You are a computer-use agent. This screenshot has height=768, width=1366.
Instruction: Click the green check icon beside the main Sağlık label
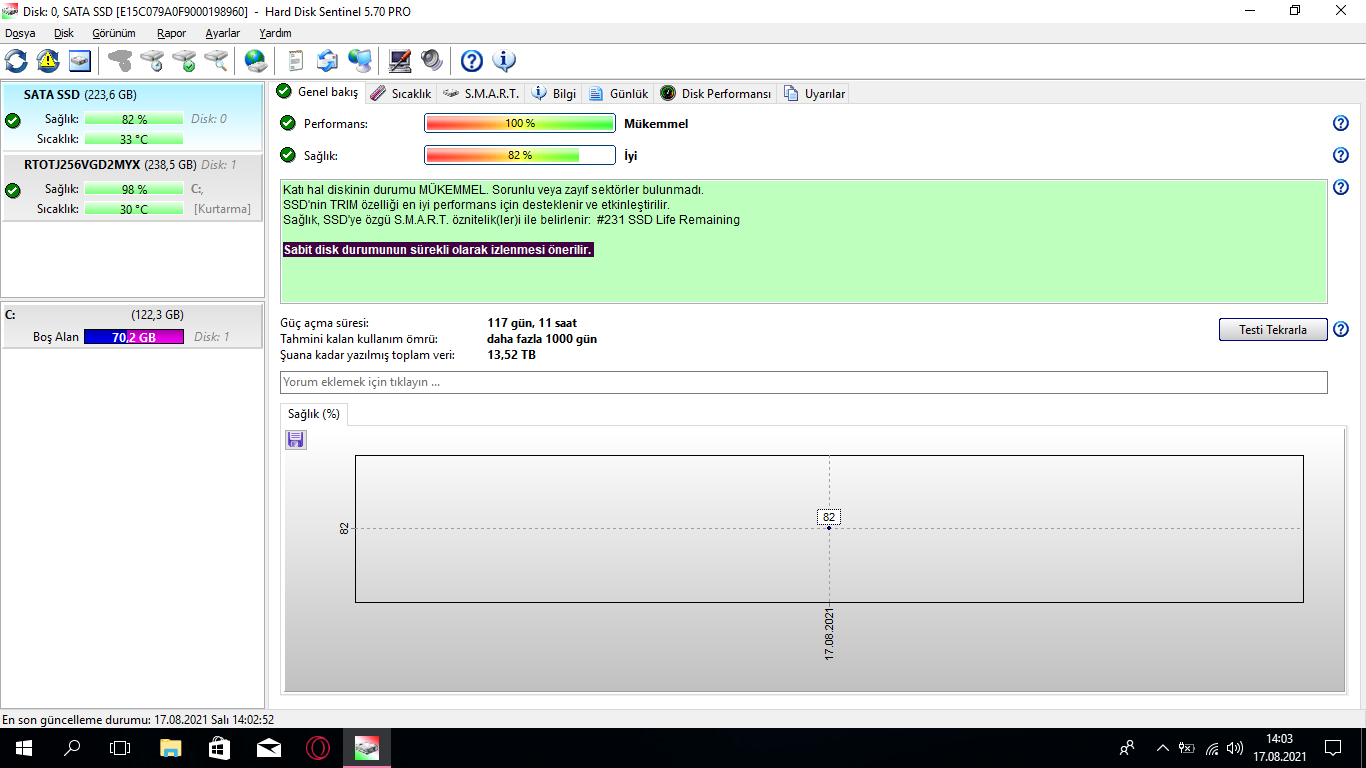pos(288,155)
